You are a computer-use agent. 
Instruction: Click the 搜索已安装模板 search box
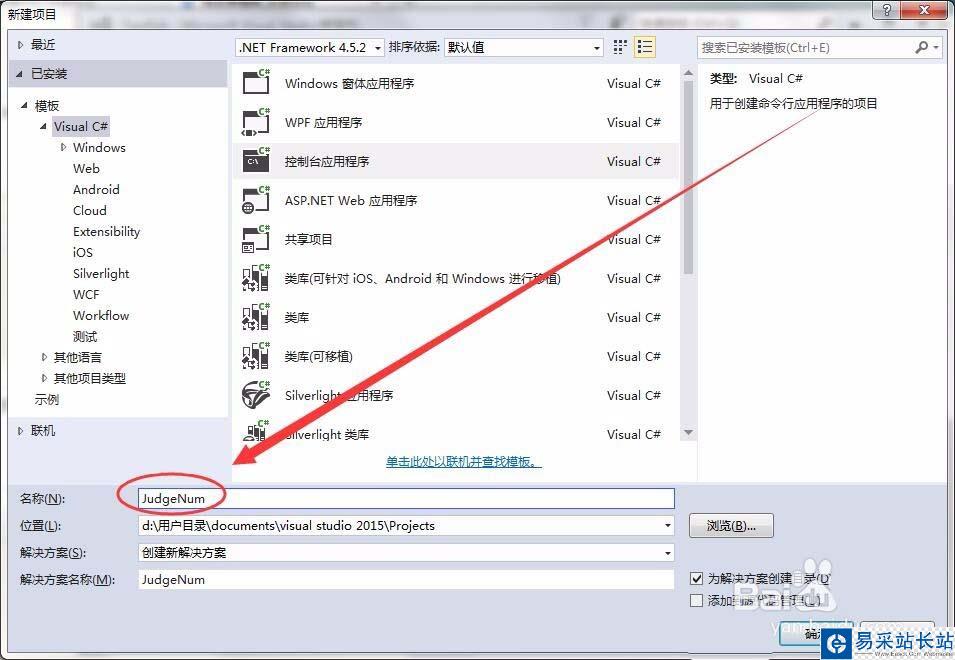pos(804,47)
